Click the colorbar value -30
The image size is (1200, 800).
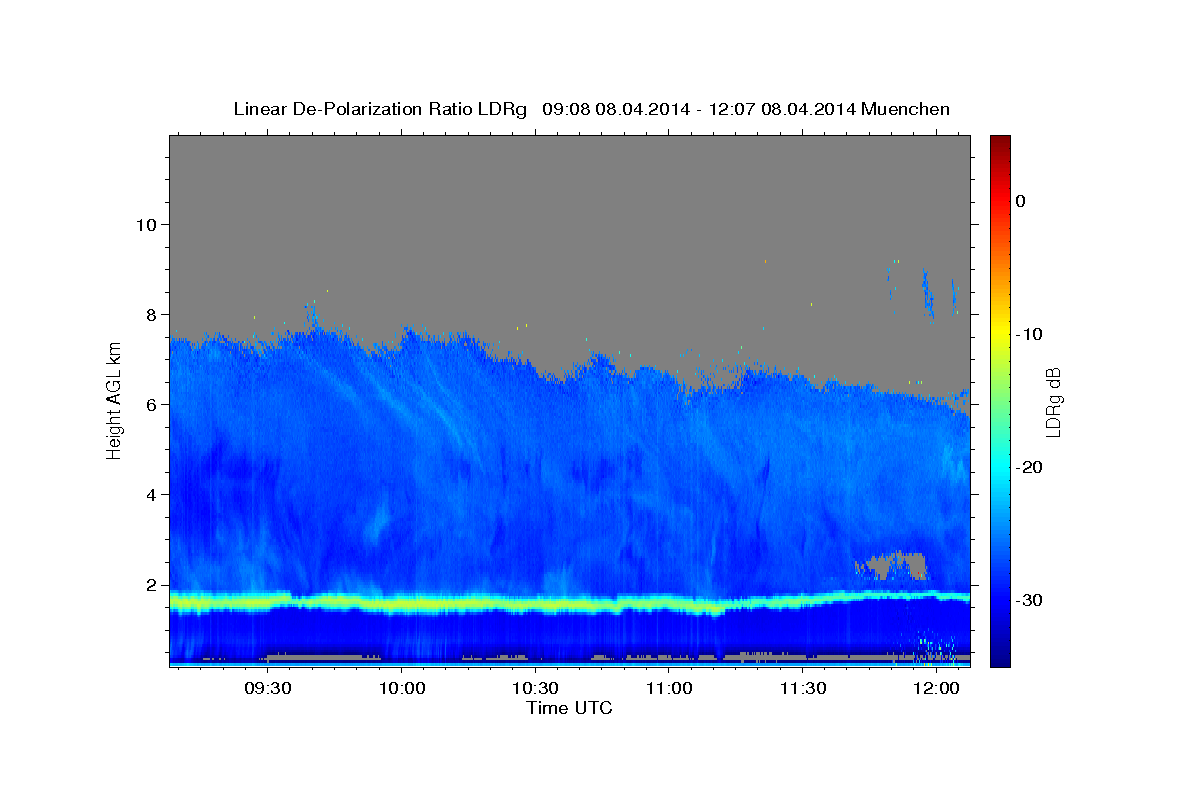(1029, 600)
